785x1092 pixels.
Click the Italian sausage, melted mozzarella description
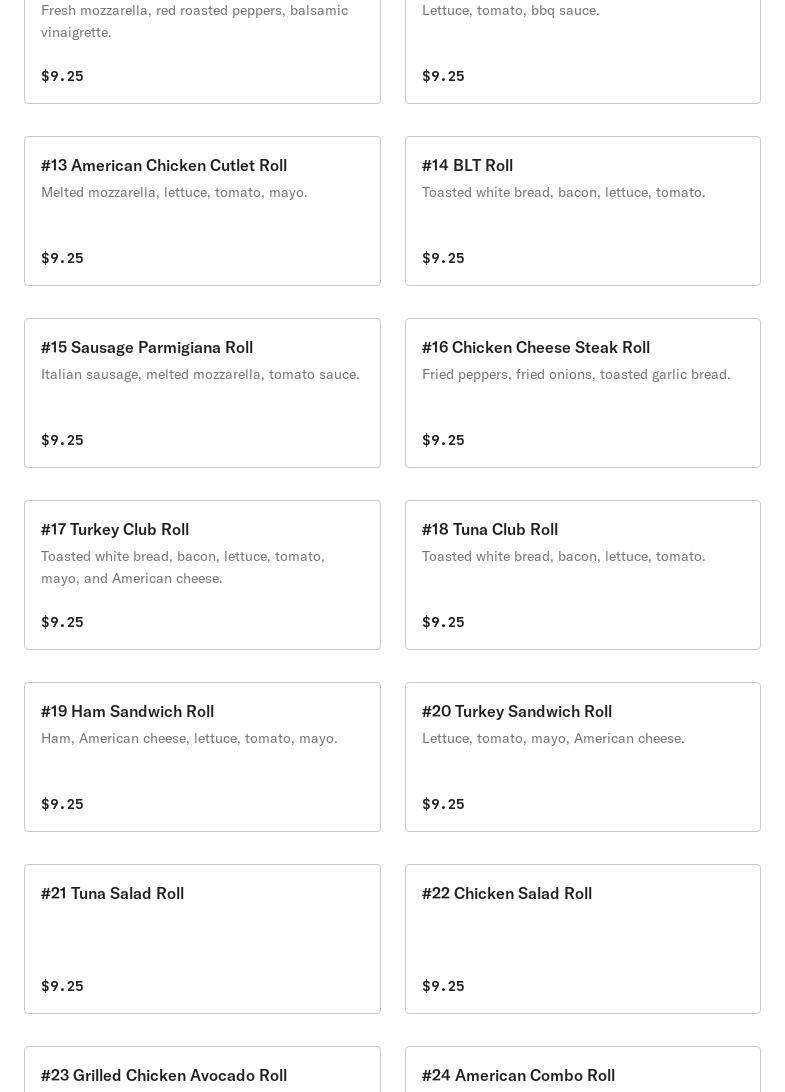point(200,374)
